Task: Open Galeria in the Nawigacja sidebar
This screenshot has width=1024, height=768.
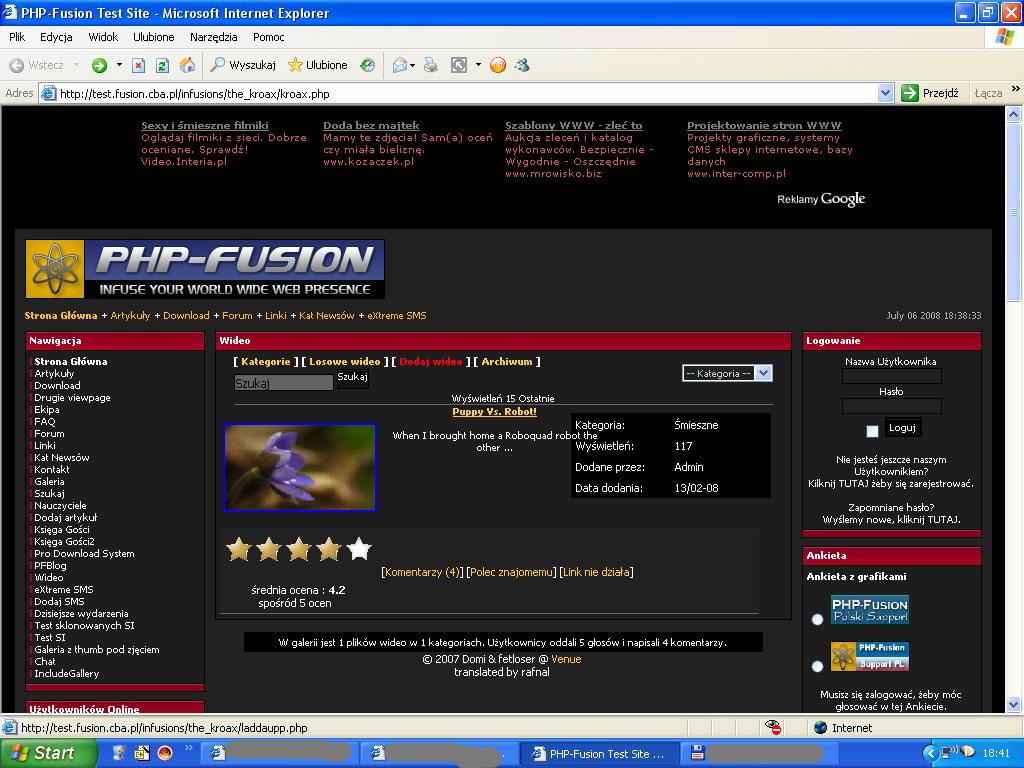Action: (x=49, y=481)
